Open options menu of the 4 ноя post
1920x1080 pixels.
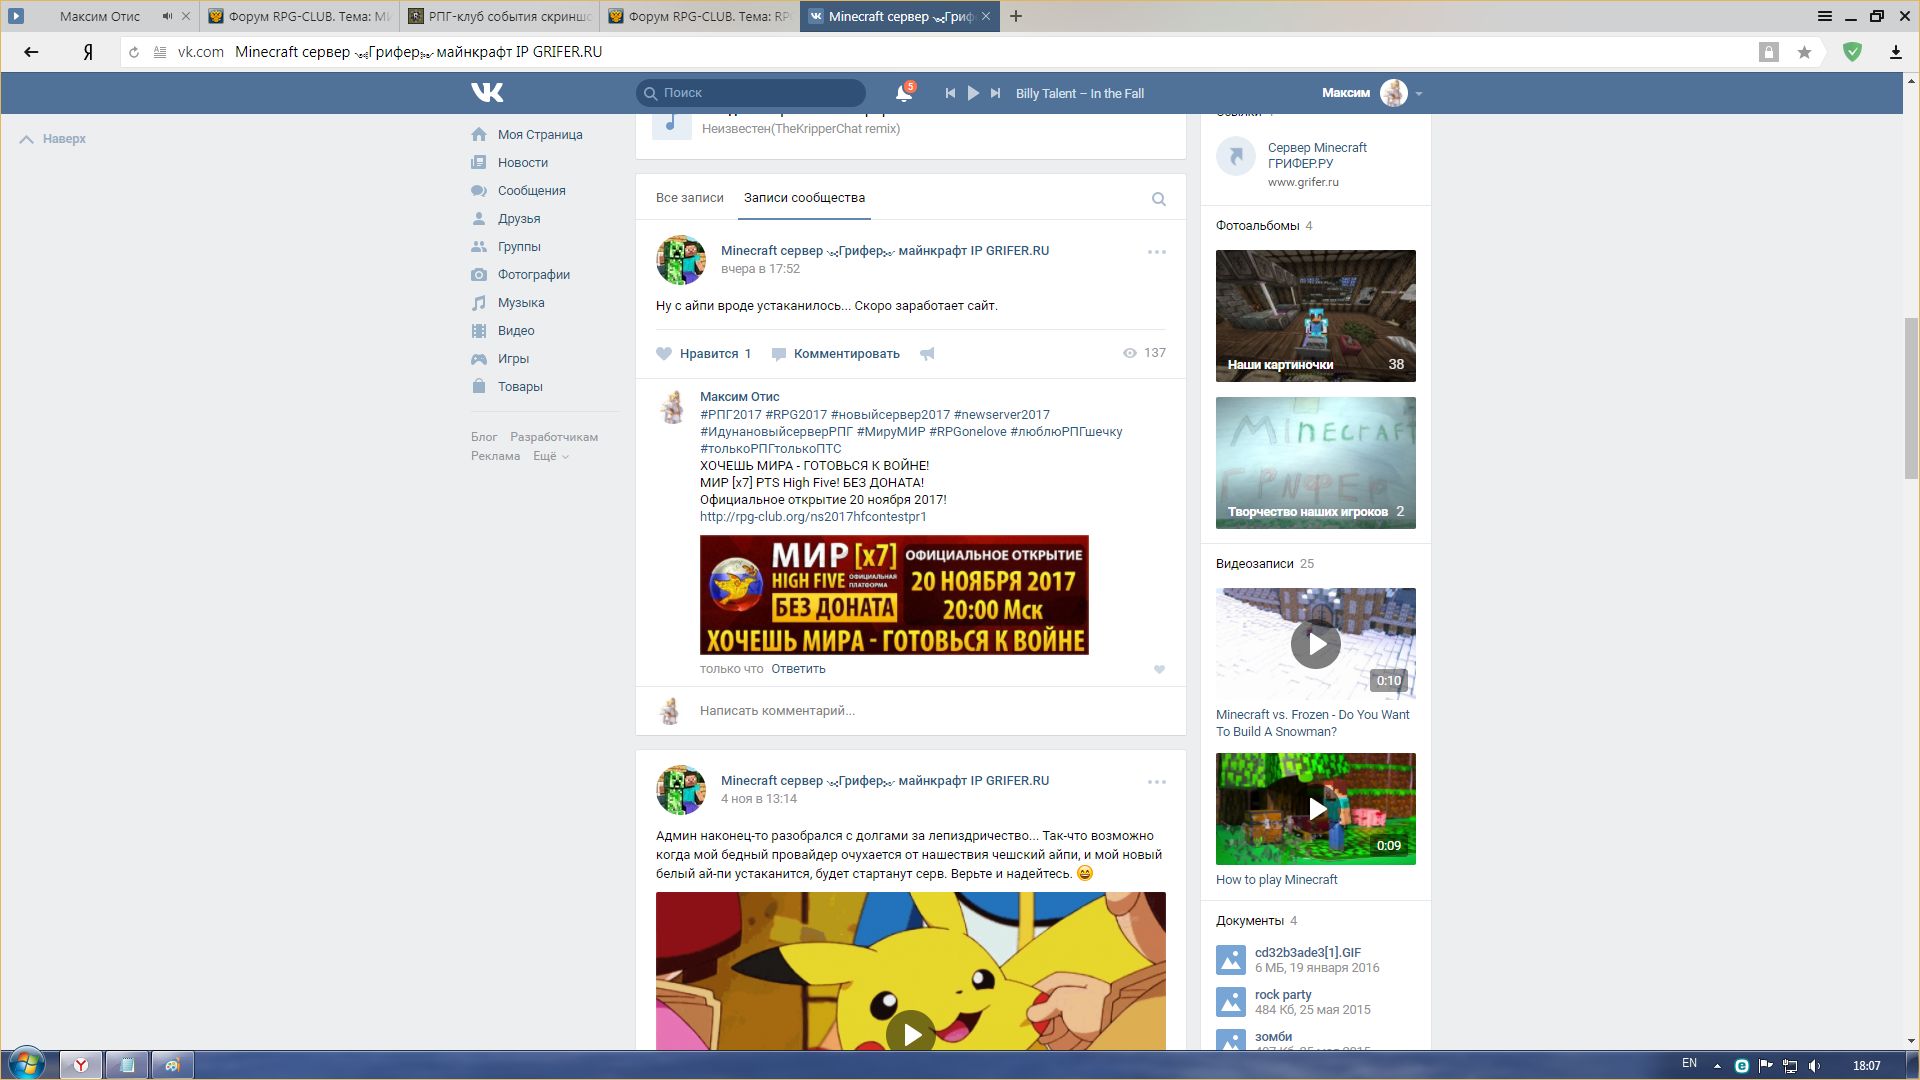click(1157, 782)
